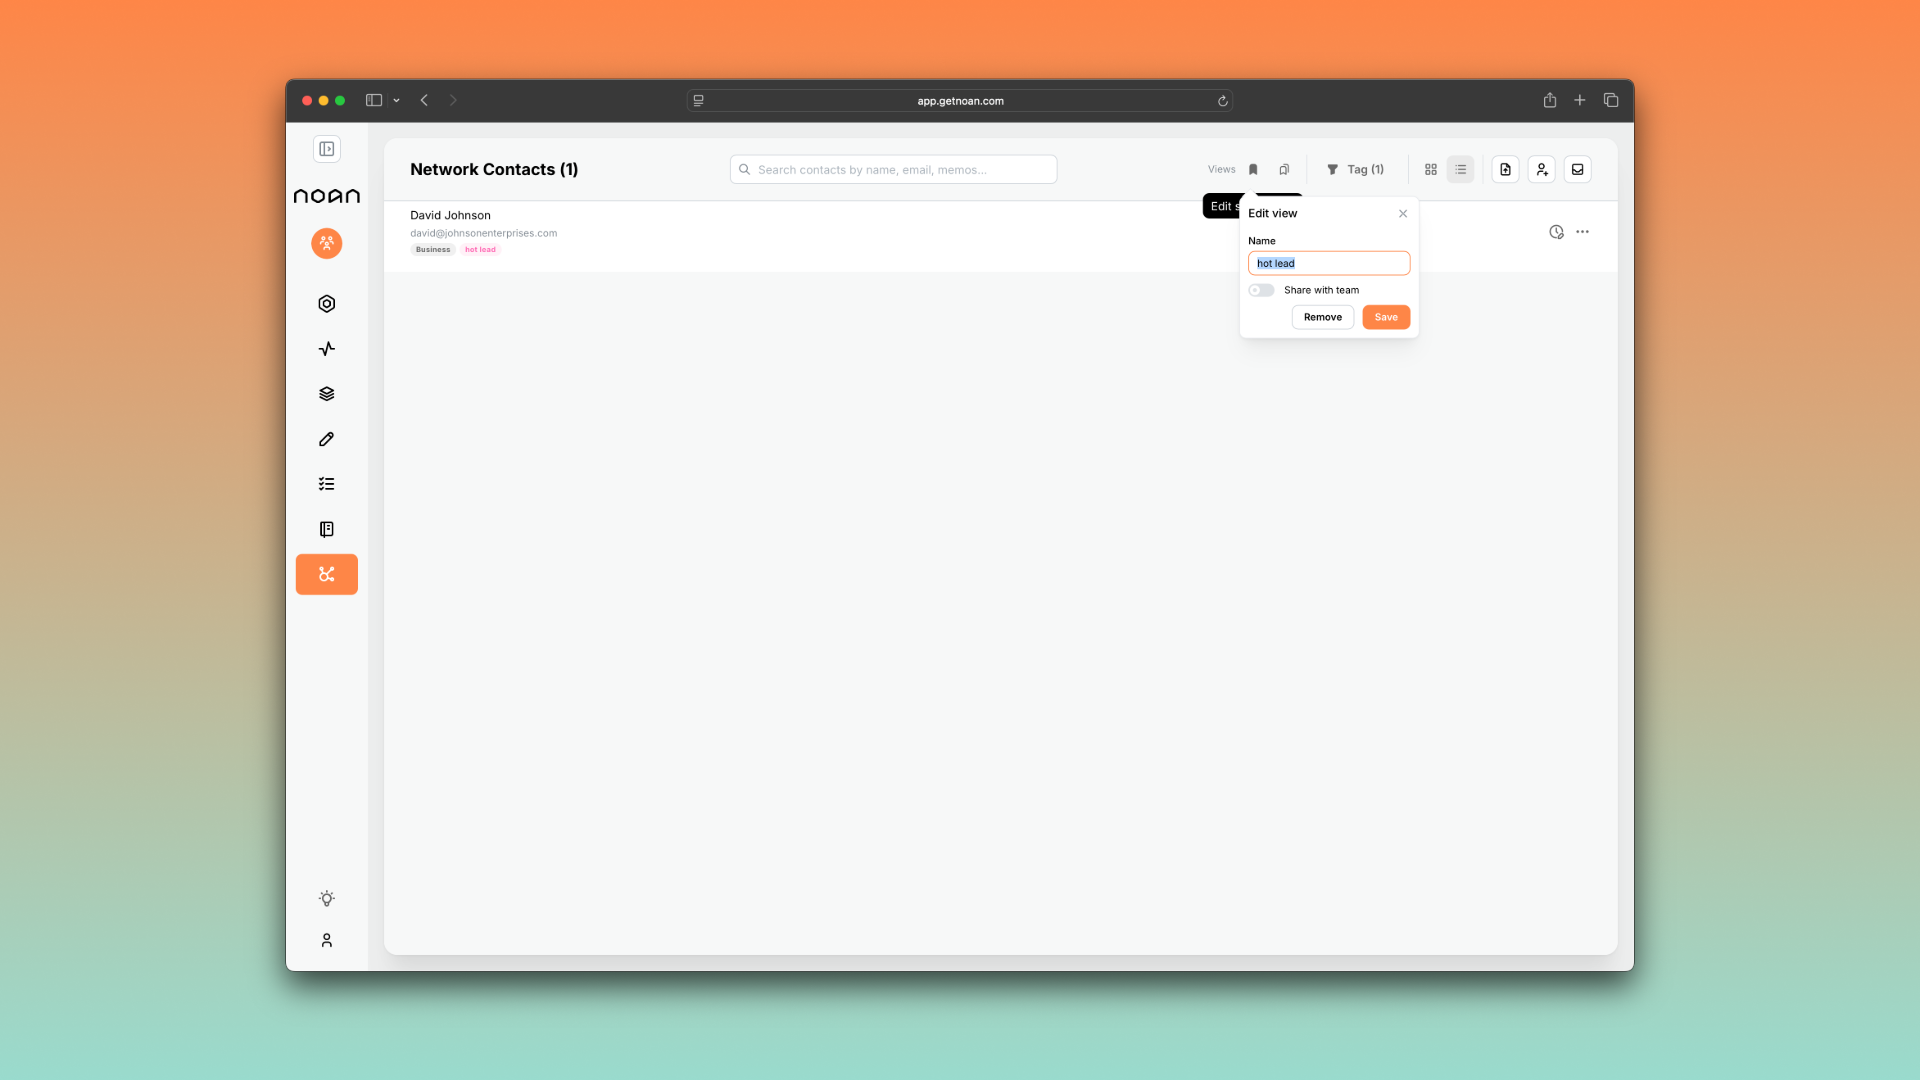Click the multiple bookmarks views icon
Viewport: 1920px width, 1080px height.
pyautogui.click(x=1284, y=170)
